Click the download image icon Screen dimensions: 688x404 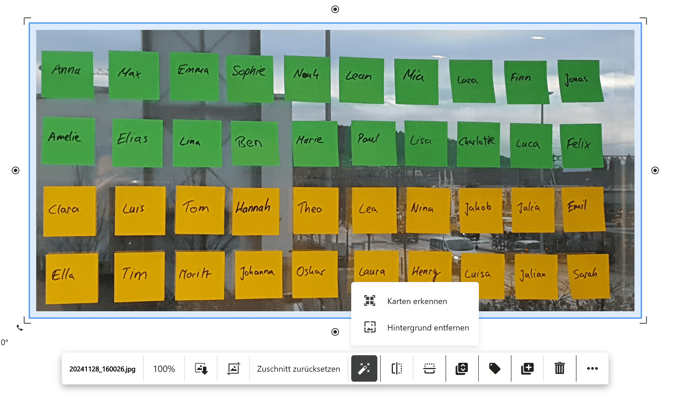point(201,368)
